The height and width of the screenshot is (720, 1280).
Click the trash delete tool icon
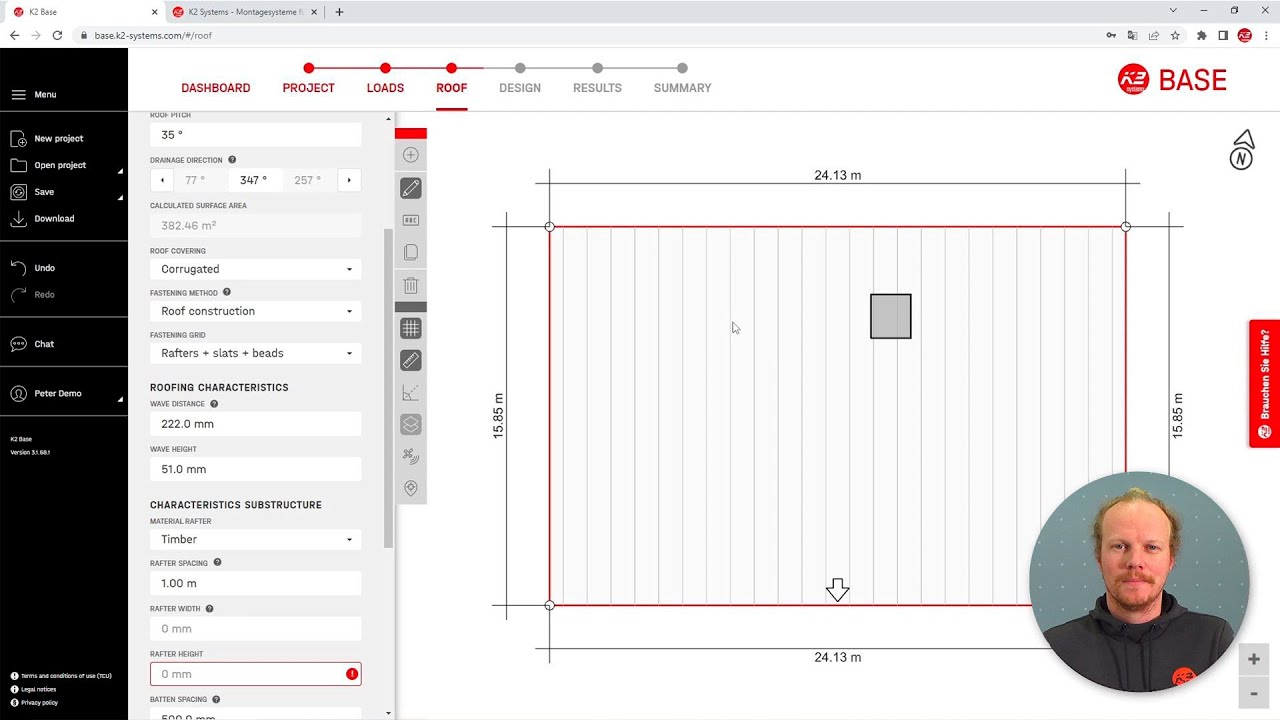pos(411,285)
